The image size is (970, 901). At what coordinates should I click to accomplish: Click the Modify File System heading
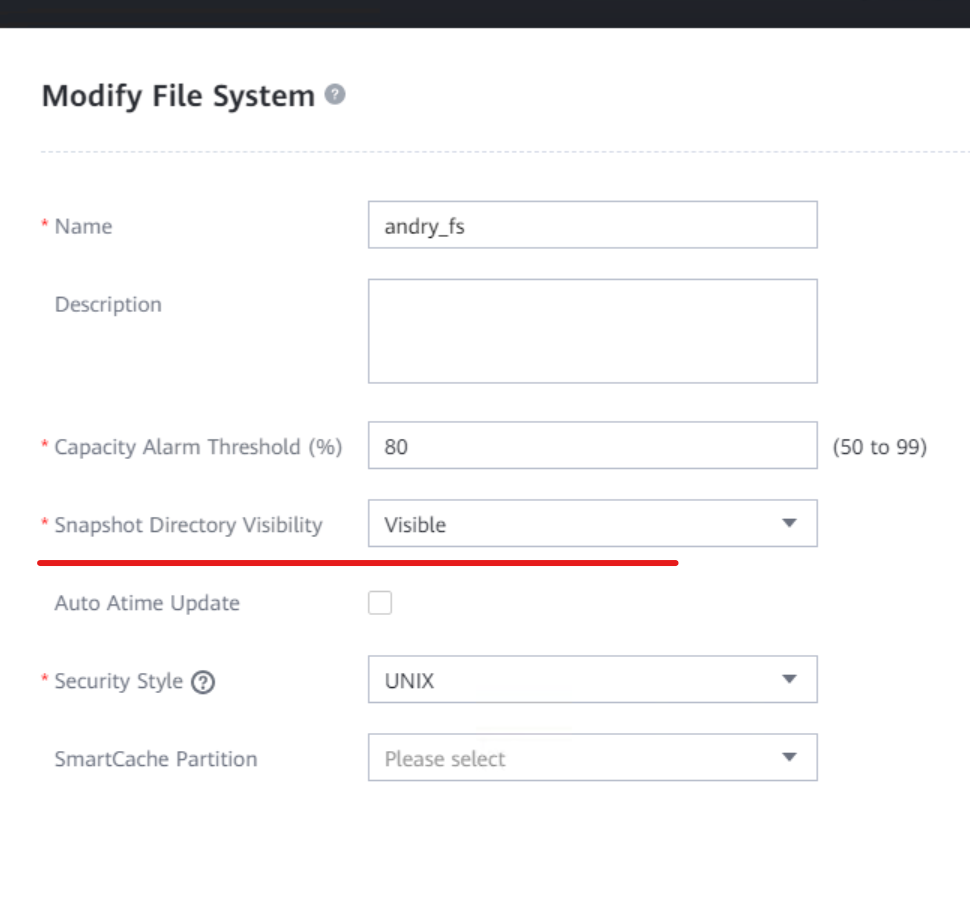pyautogui.click(x=178, y=96)
